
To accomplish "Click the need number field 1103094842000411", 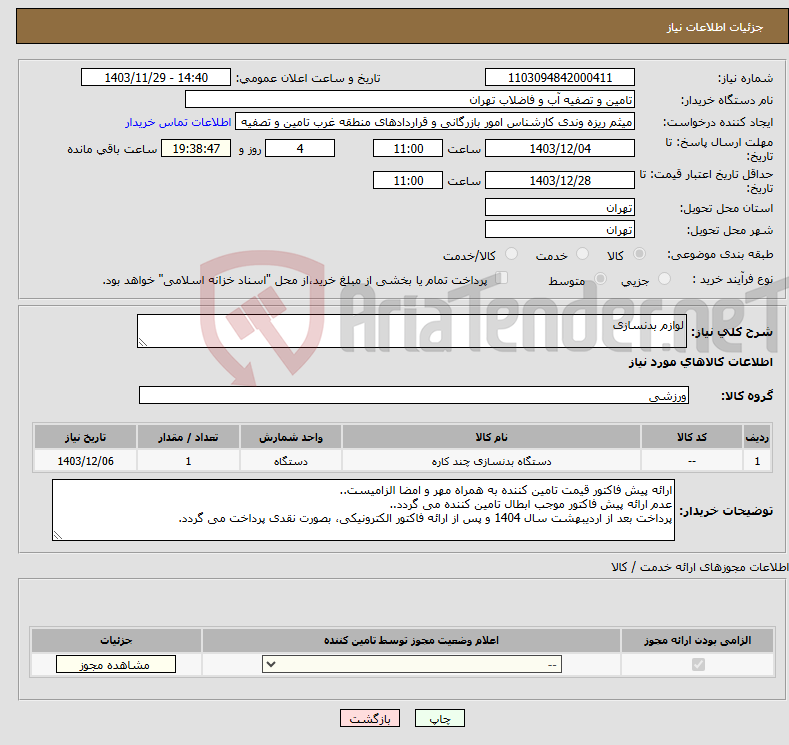I will pos(560,77).
